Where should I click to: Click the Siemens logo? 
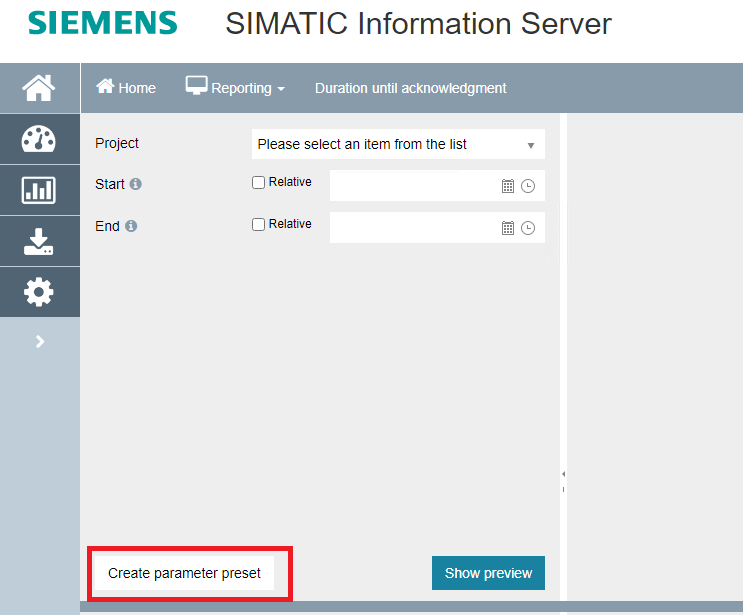coord(102,23)
